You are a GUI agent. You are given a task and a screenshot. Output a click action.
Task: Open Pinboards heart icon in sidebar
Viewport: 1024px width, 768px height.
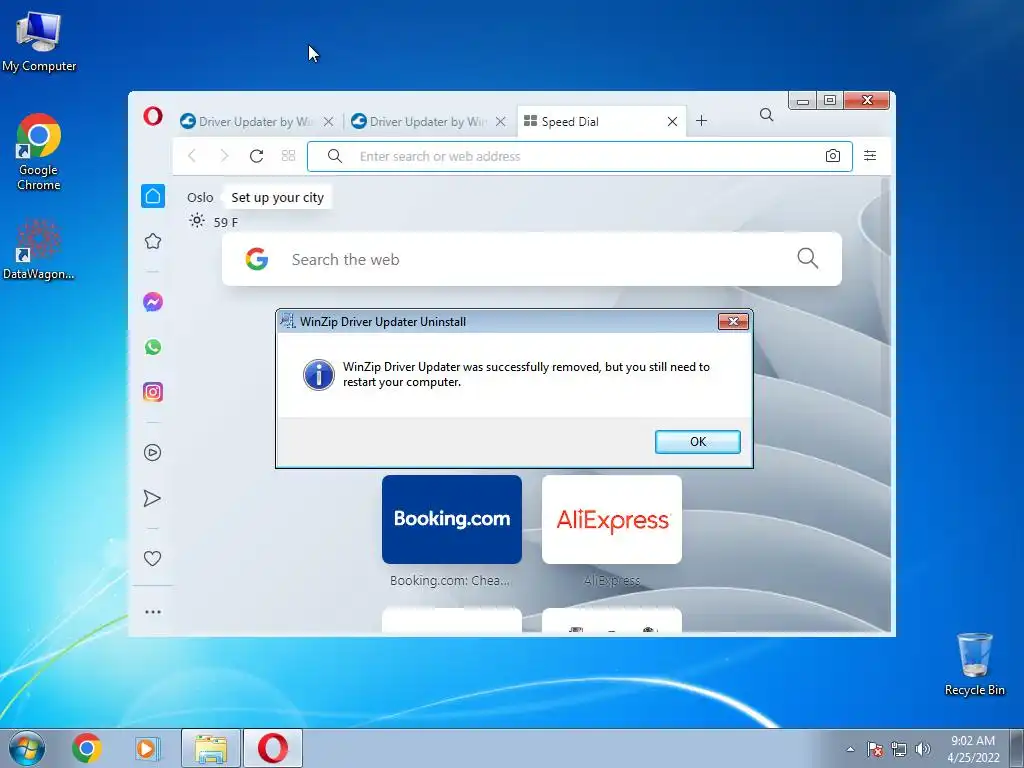click(x=153, y=558)
